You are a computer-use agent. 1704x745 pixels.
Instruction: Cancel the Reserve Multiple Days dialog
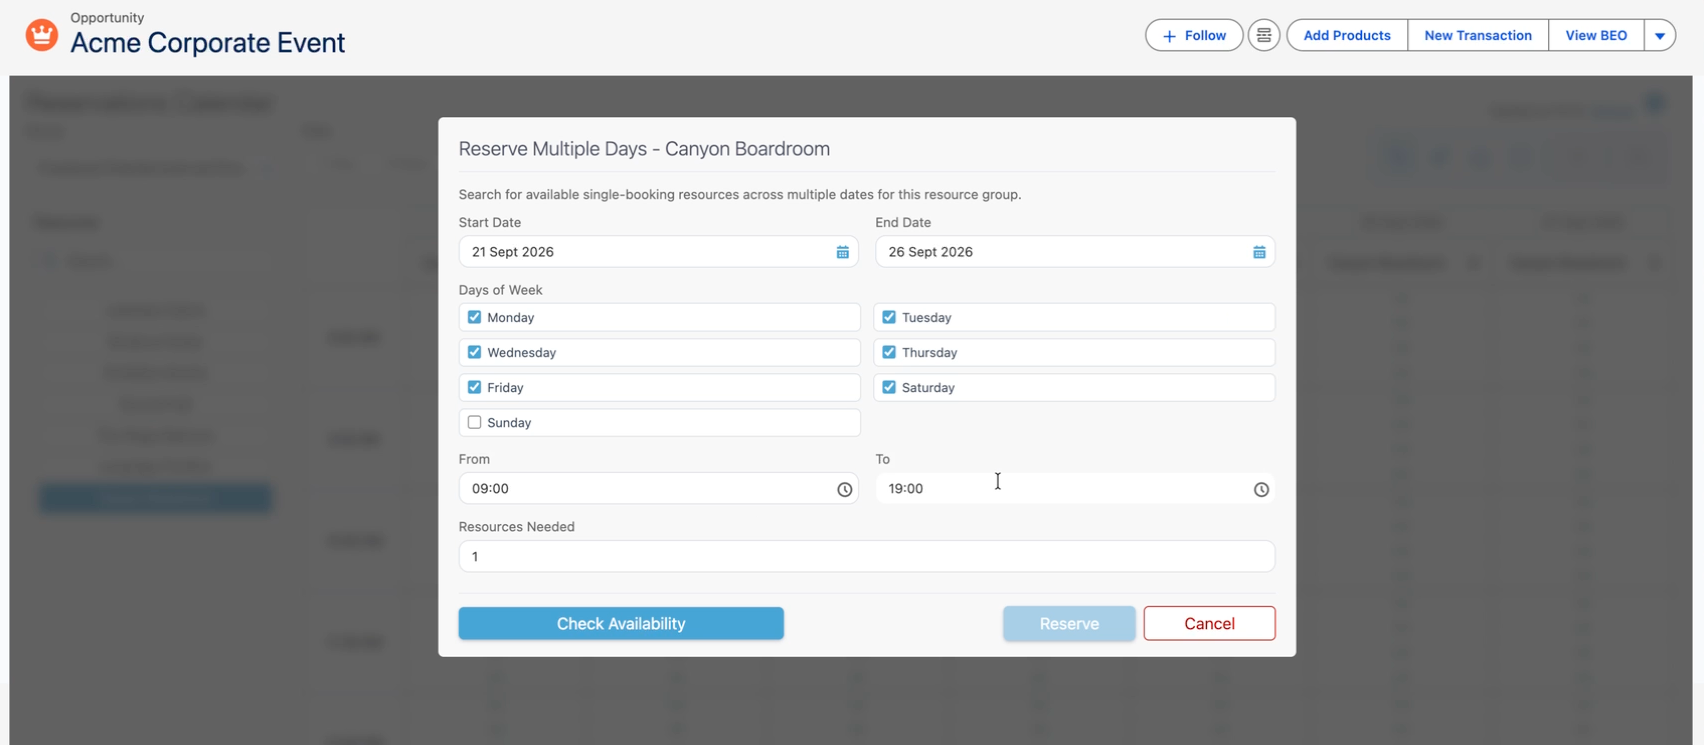[x=1209, y=623]
